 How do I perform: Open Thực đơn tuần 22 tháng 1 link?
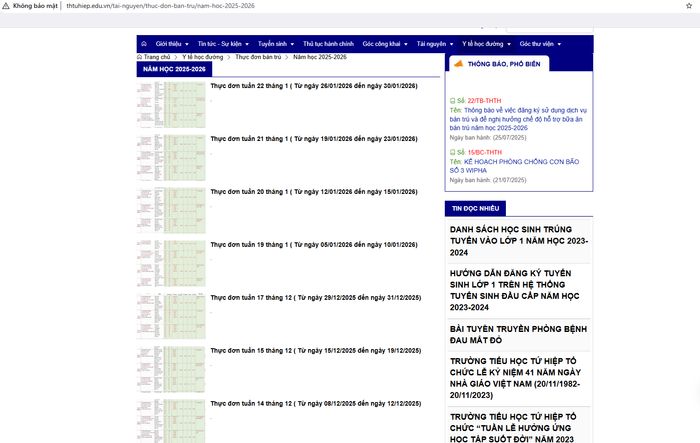tap(314, 86)
